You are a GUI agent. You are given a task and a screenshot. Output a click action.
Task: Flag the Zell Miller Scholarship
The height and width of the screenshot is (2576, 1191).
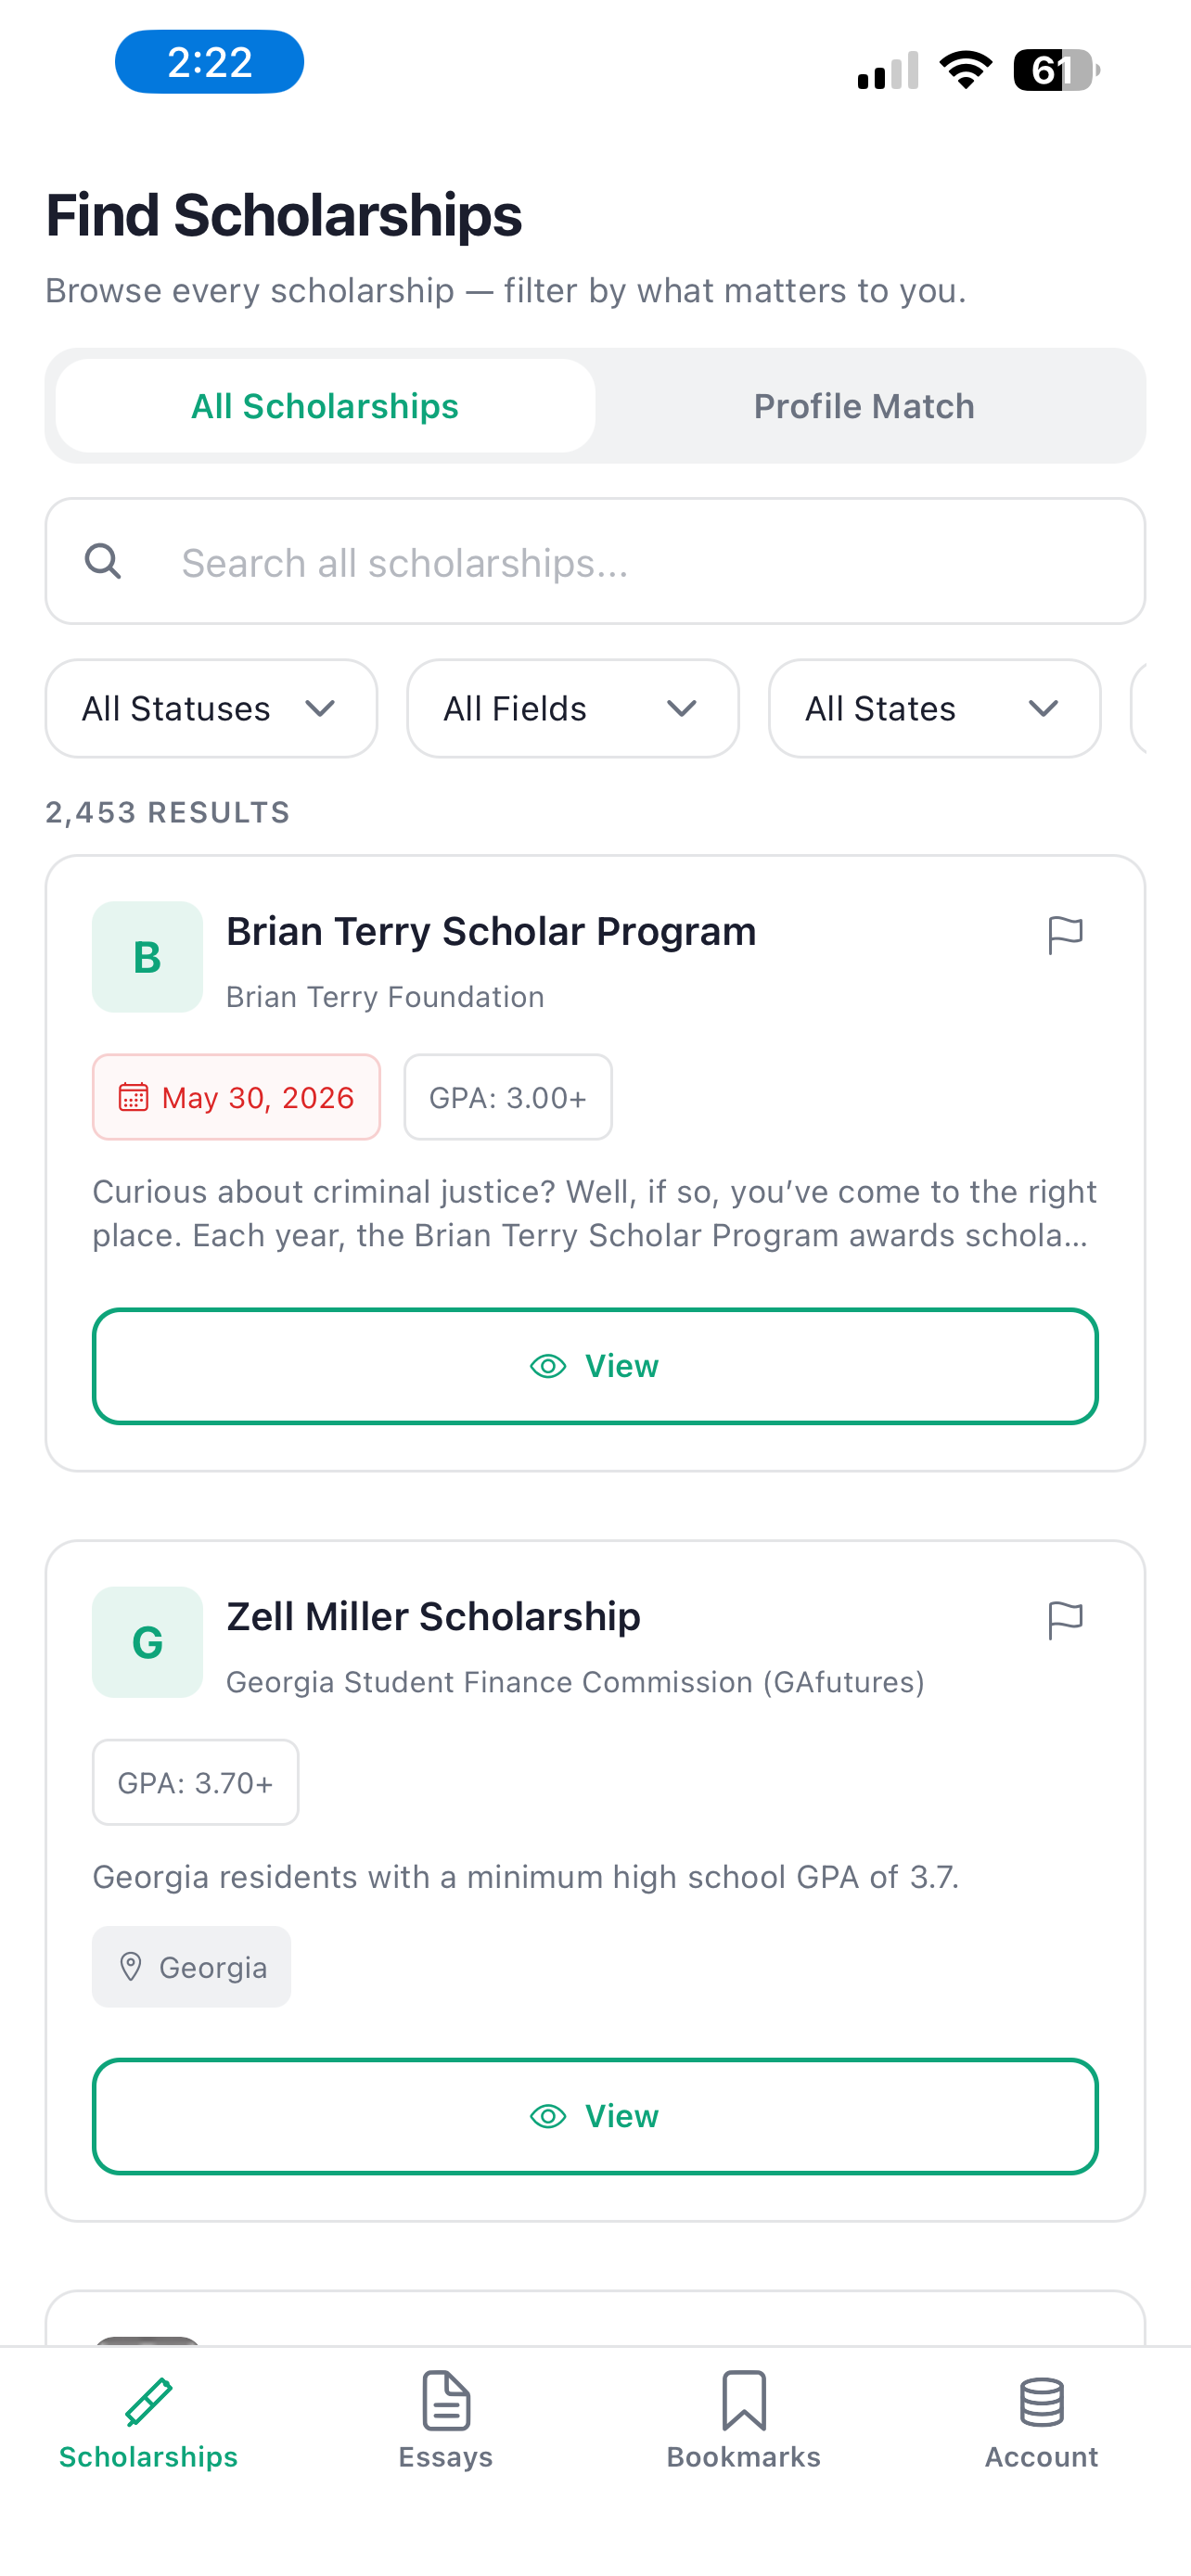coord(1065,1620)
